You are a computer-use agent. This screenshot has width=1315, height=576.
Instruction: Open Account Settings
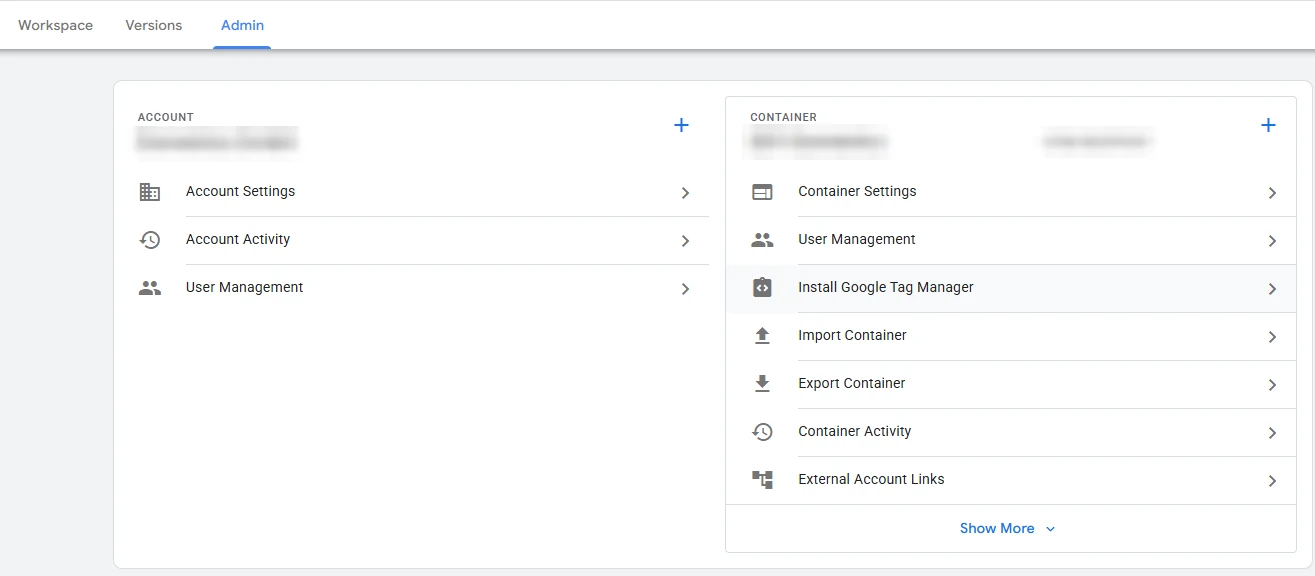(423, 192)
